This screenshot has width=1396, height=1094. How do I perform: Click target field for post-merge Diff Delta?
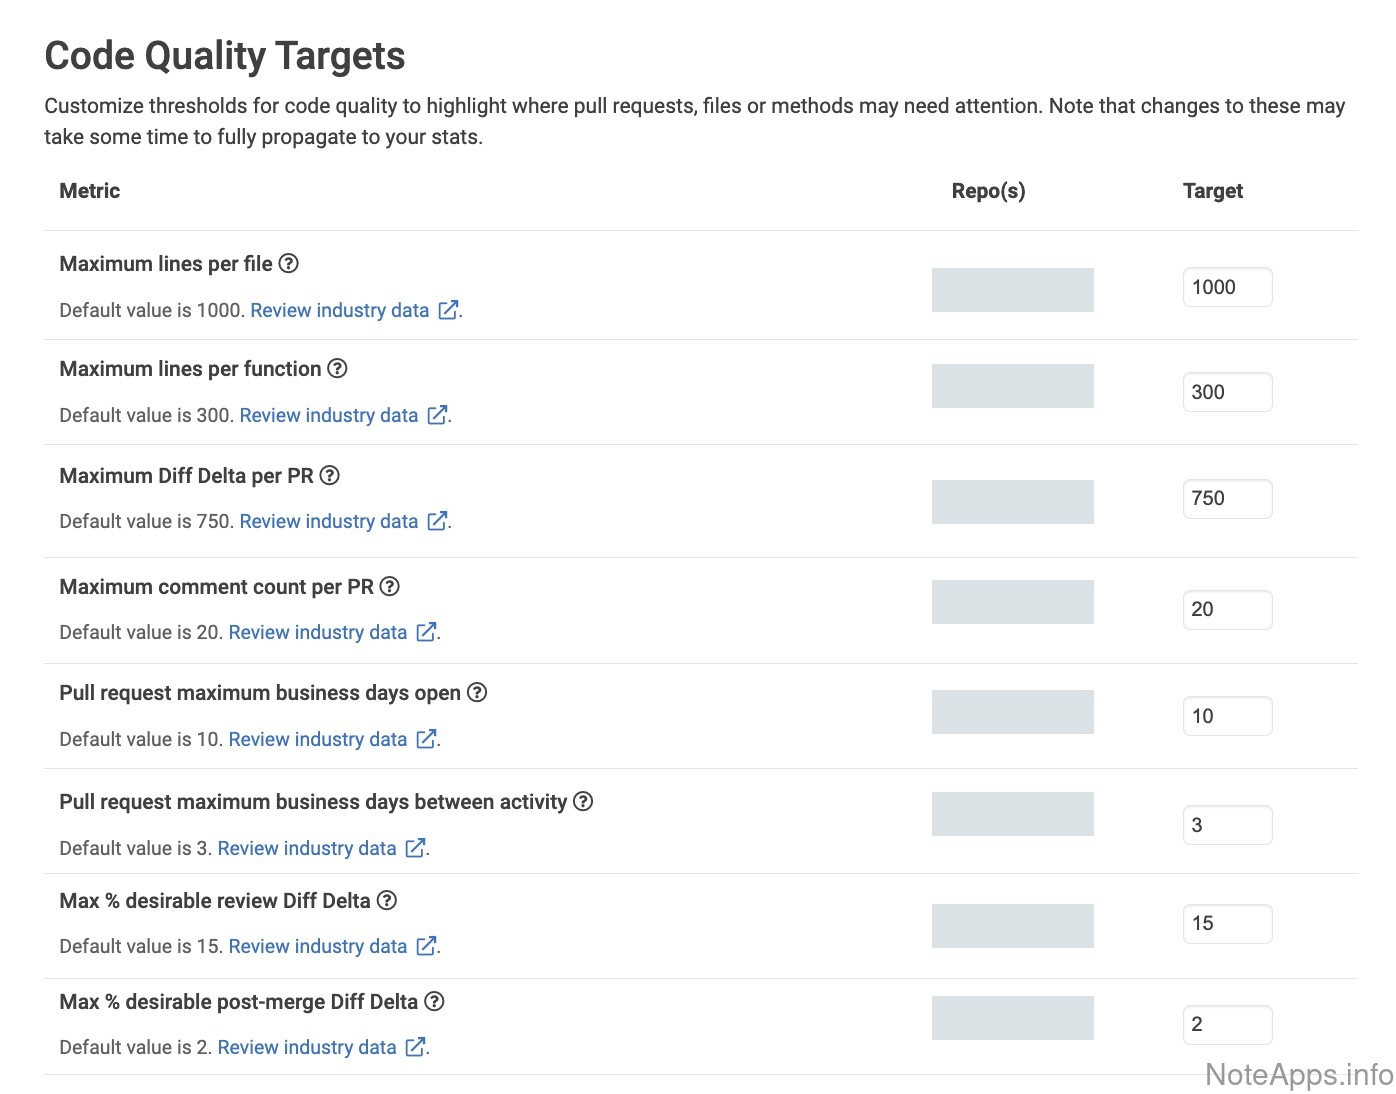(x=1227, y=1024)
